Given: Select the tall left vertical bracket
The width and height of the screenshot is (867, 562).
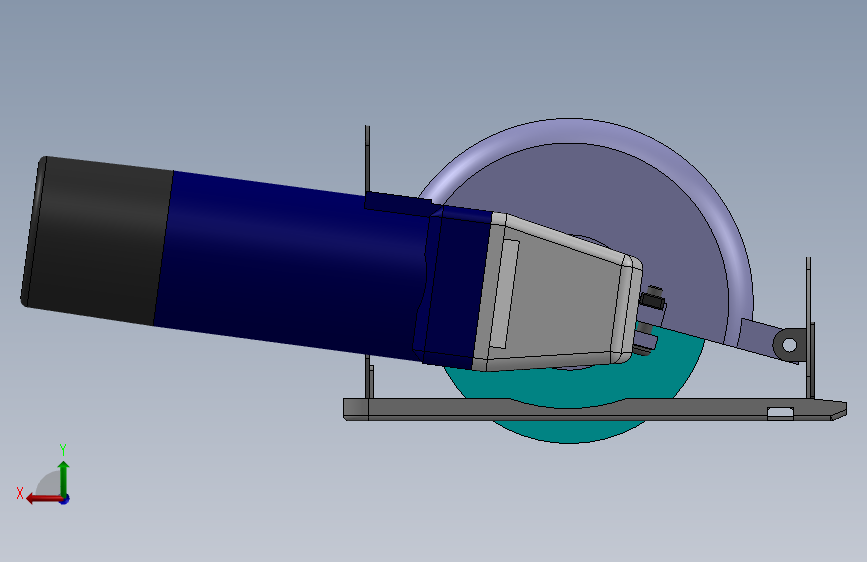Looking at the screenshot, I should [x=367, y=158].
